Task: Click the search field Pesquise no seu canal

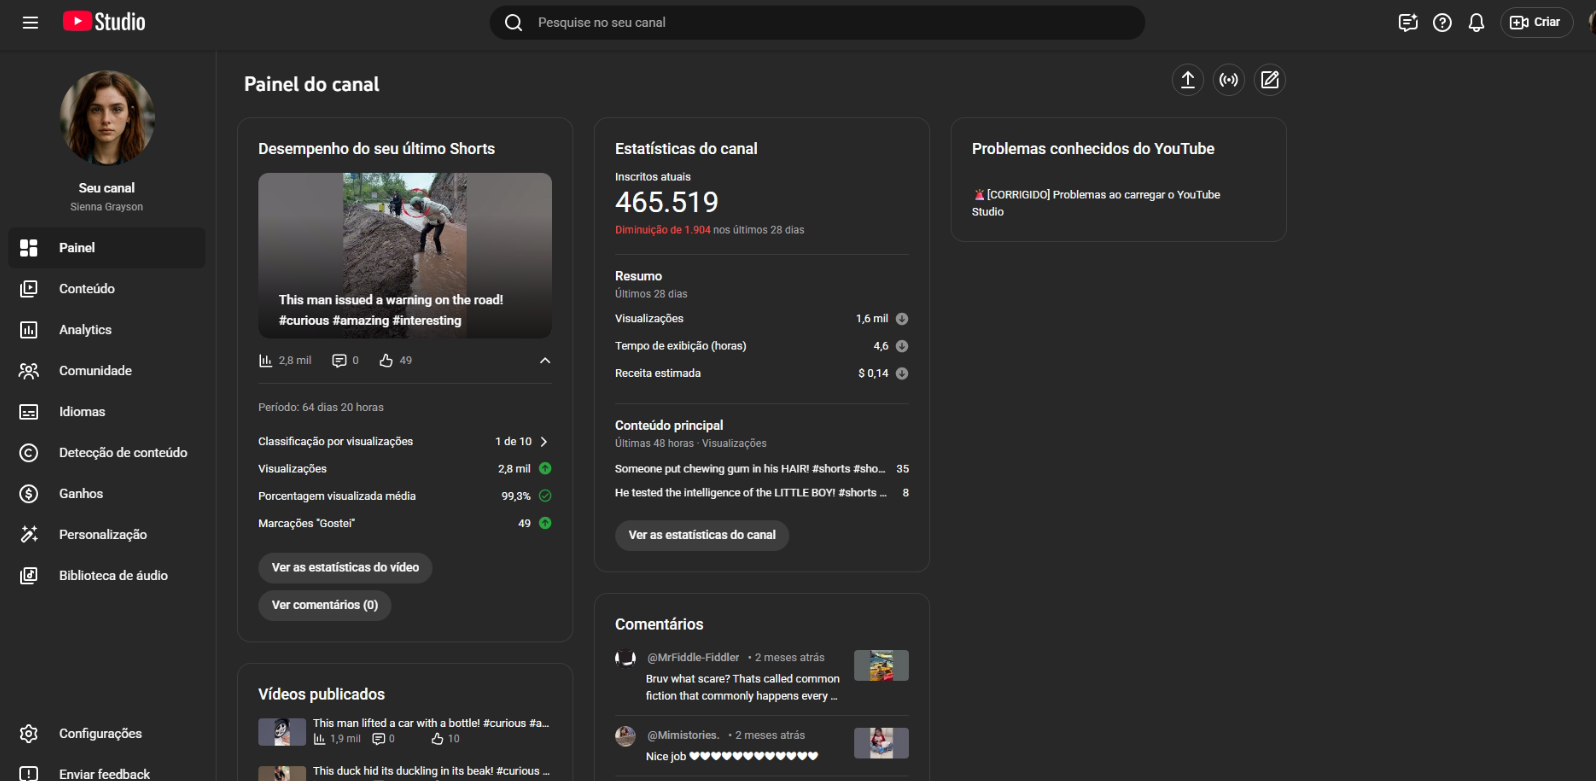Action: pyautogui.click(x=815, y=22)
